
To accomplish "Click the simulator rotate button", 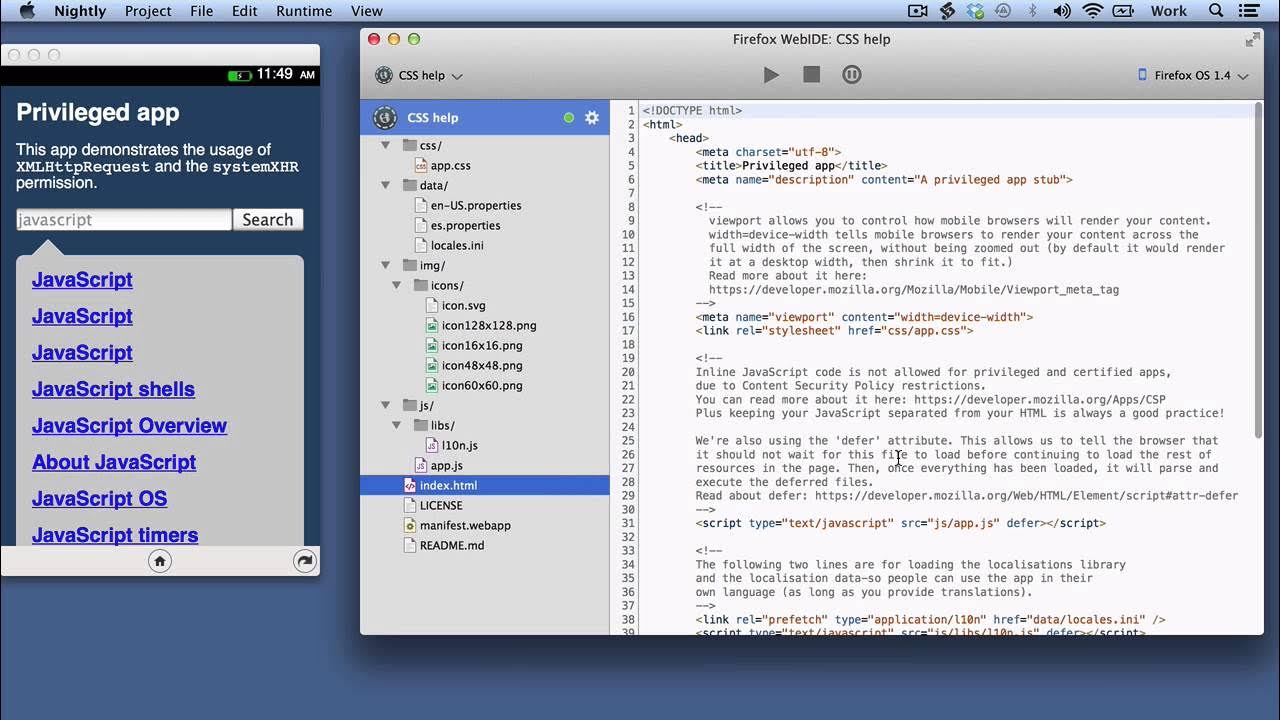I will tap(305, 561).
